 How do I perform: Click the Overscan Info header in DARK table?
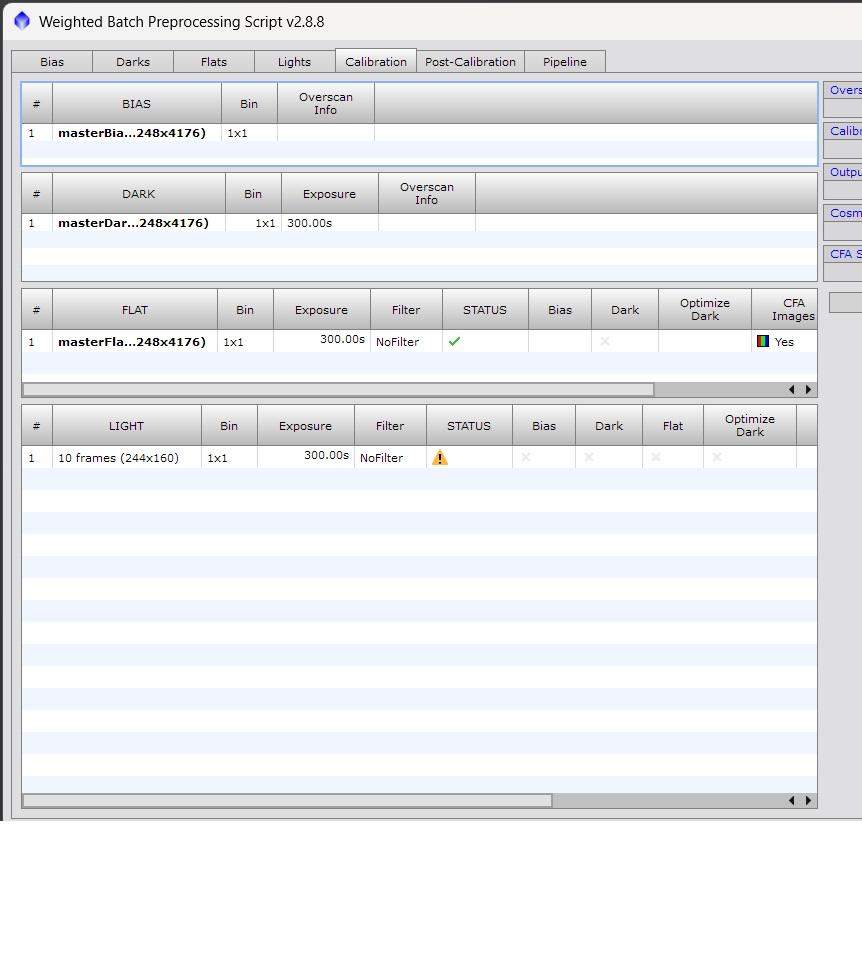pyautogui.click(x=427, y=194)
